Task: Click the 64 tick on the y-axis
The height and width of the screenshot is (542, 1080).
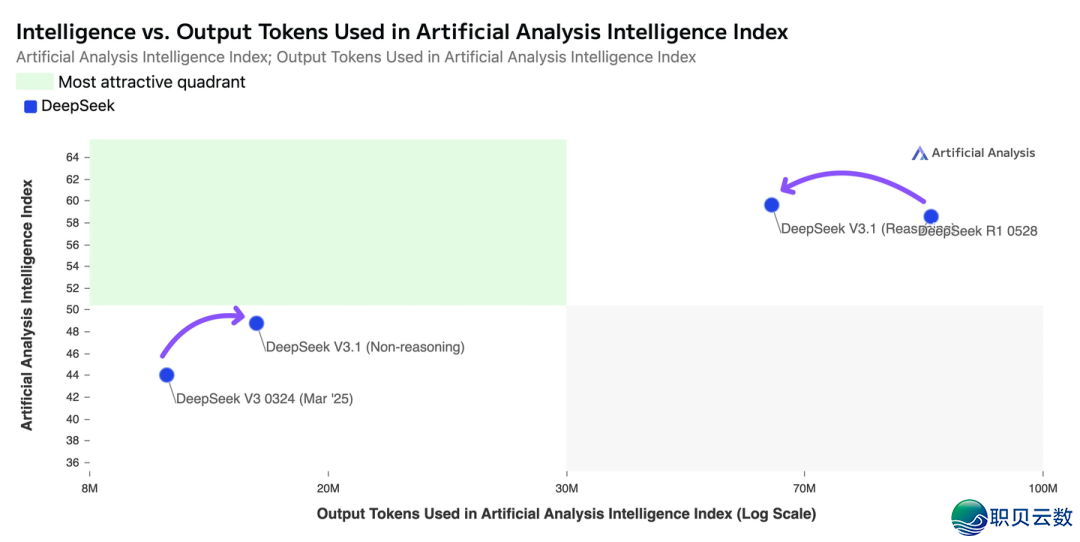Action: (73, 157)
